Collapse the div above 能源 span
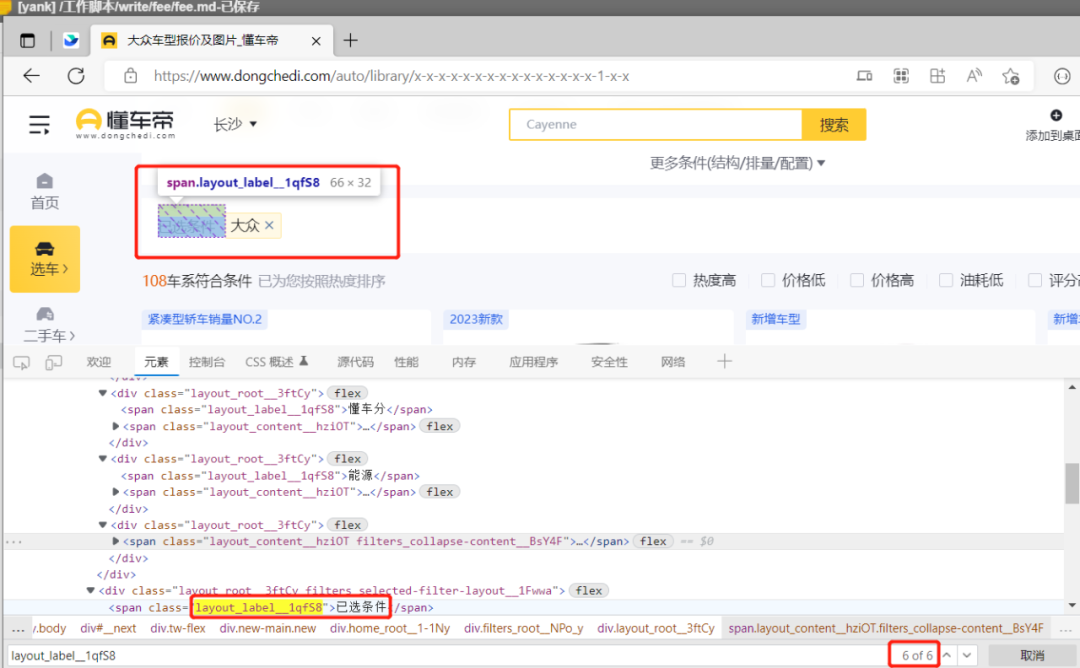The image size is (1080, 668). click(x=103, y=459)
